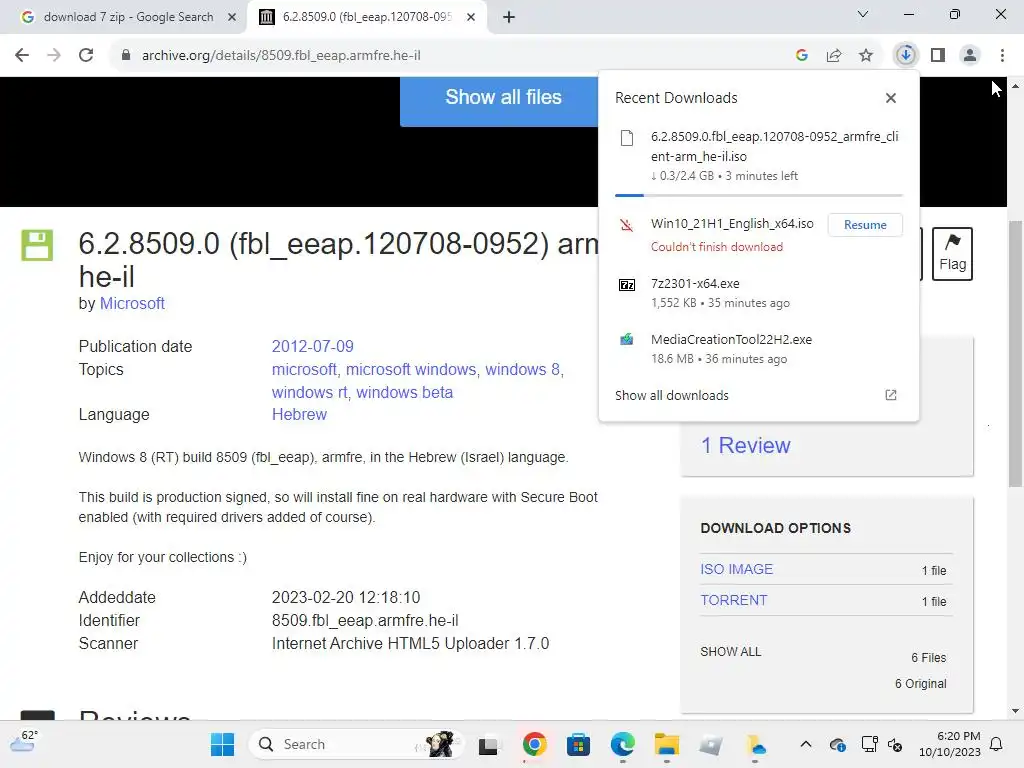The image size is (1024, 768).
Task: Open the windows 8 topic link
Action: point(522,370)
